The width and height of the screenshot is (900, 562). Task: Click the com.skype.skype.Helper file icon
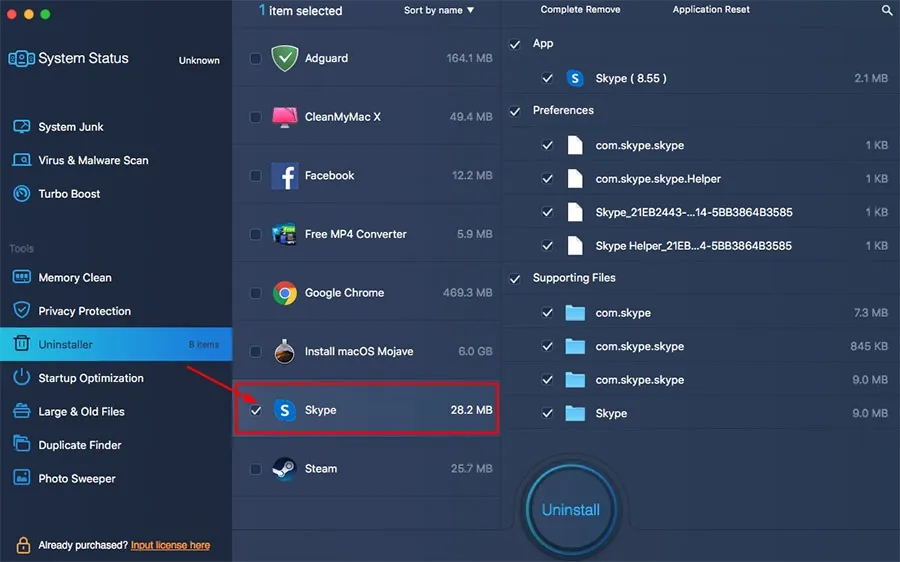click(575, 179)
